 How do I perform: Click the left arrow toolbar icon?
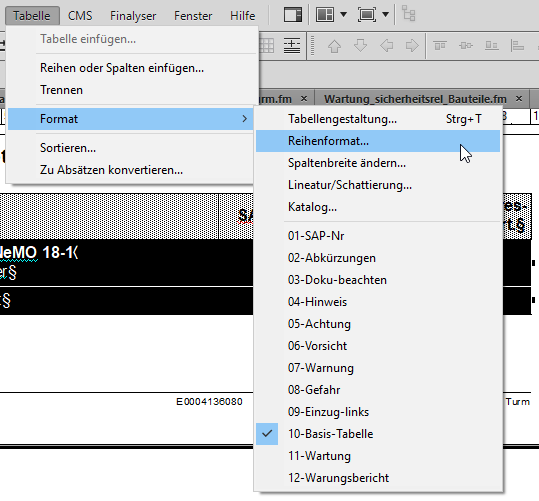(386, 46)
